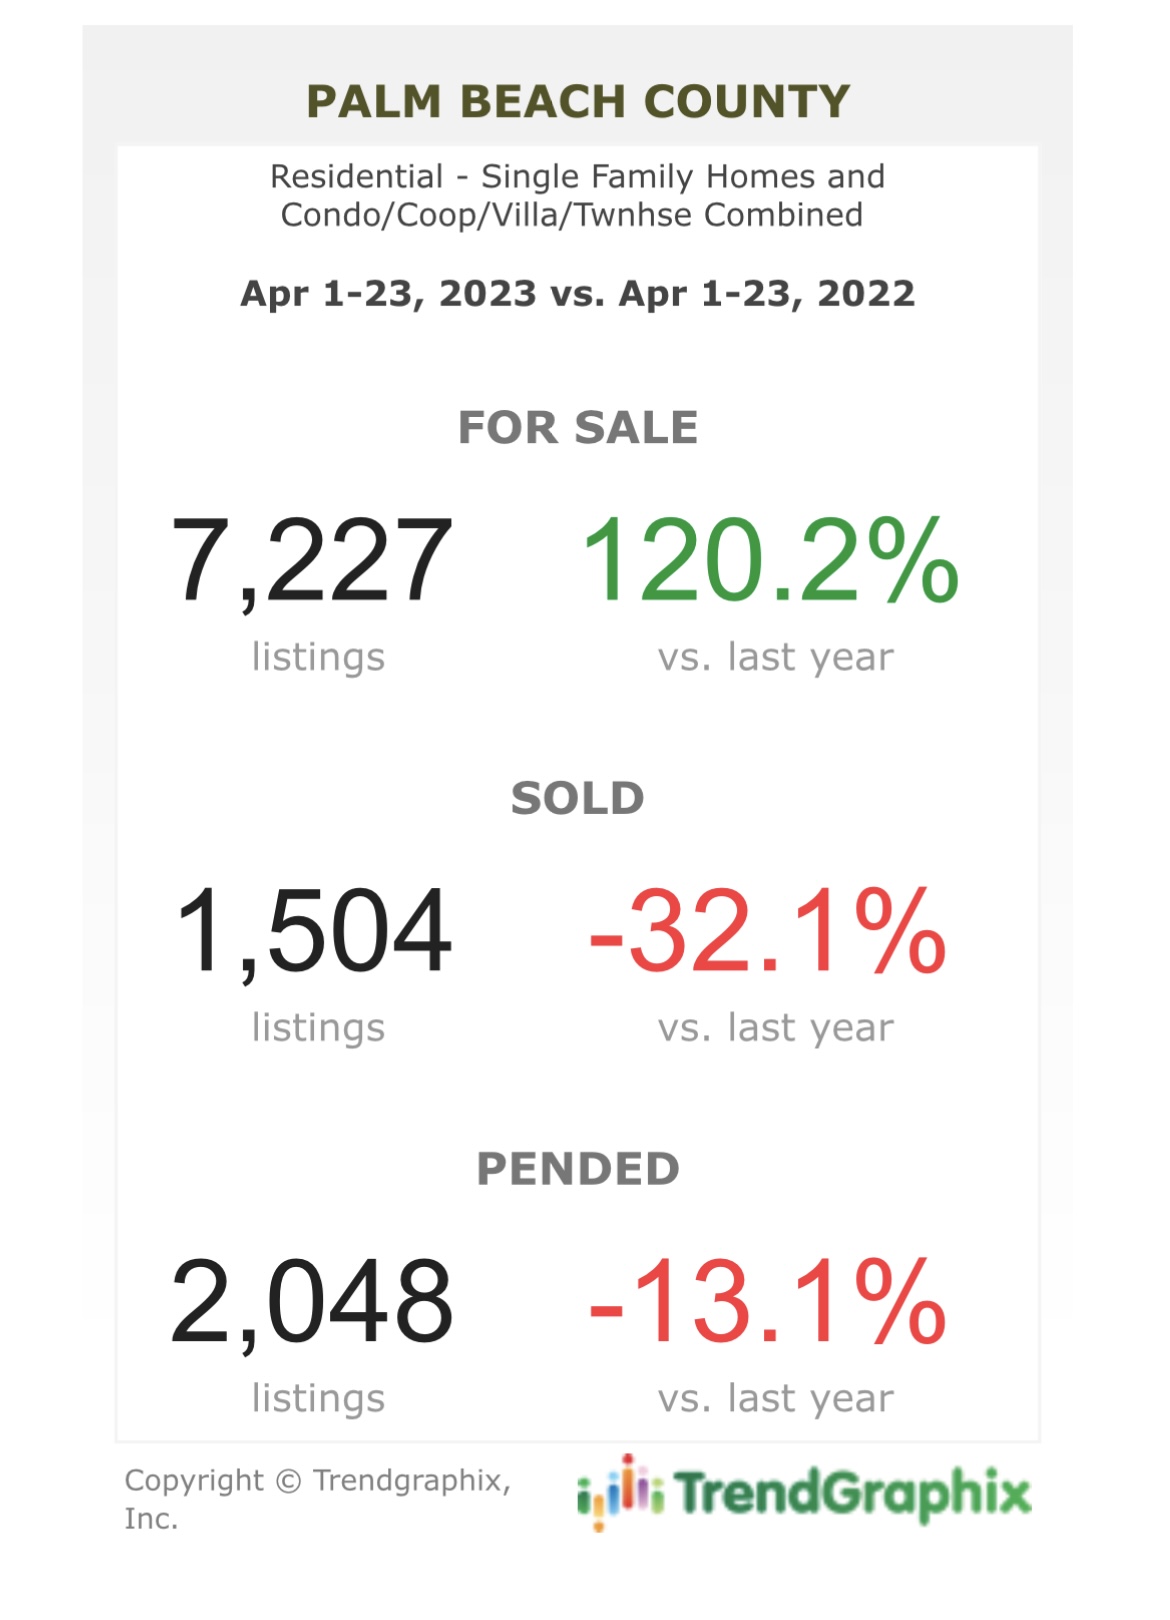Image resolution: width=1170 pixels, height=1620 pixels.
Task: Select the PALM BEACH COUNTY title
Action: tap(578, 101)
